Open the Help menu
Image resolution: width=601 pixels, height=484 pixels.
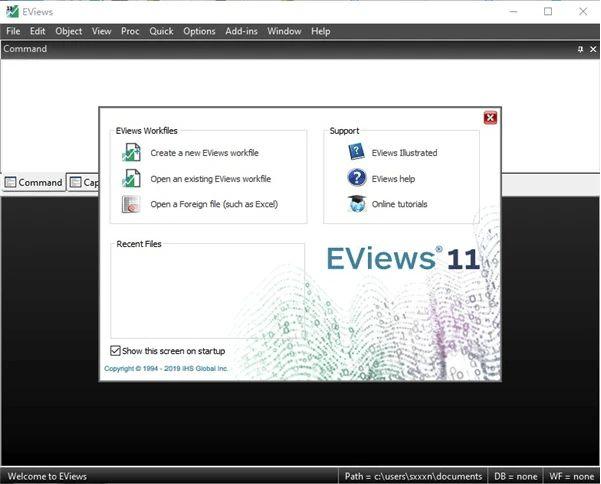tap(320, 31)
